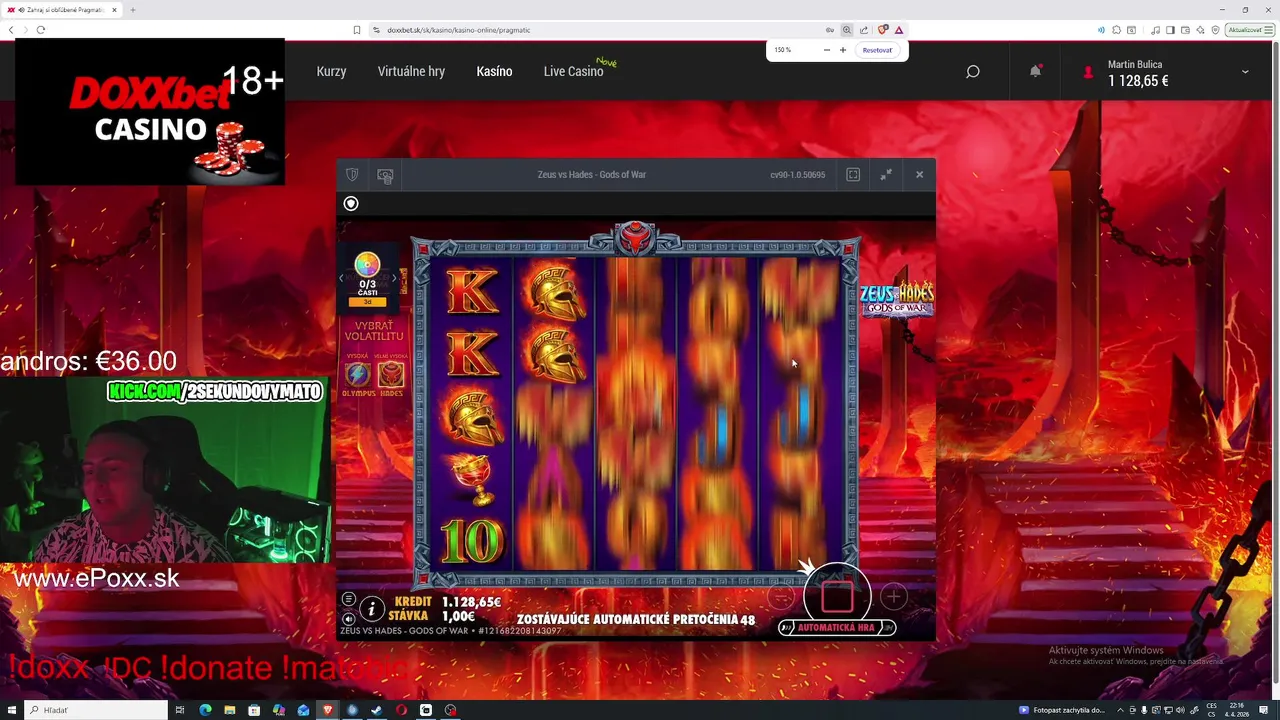Open Opera from taskbar

pos(401,710)
